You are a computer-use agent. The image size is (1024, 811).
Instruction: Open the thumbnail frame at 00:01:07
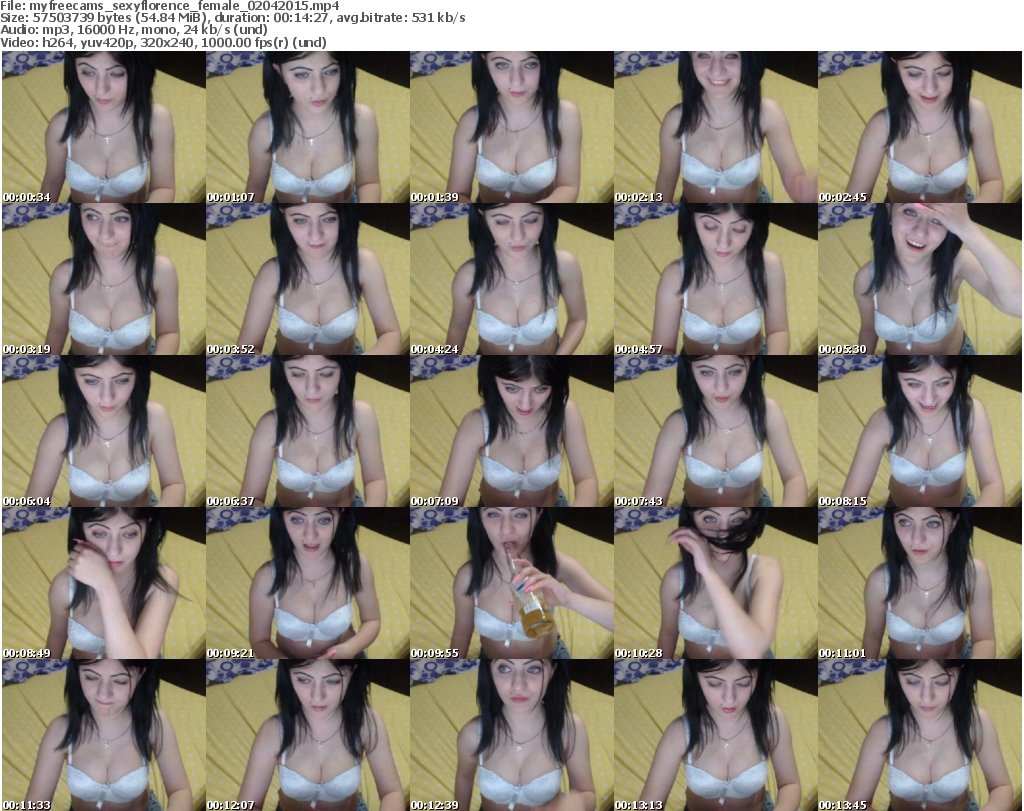(308, 127)
